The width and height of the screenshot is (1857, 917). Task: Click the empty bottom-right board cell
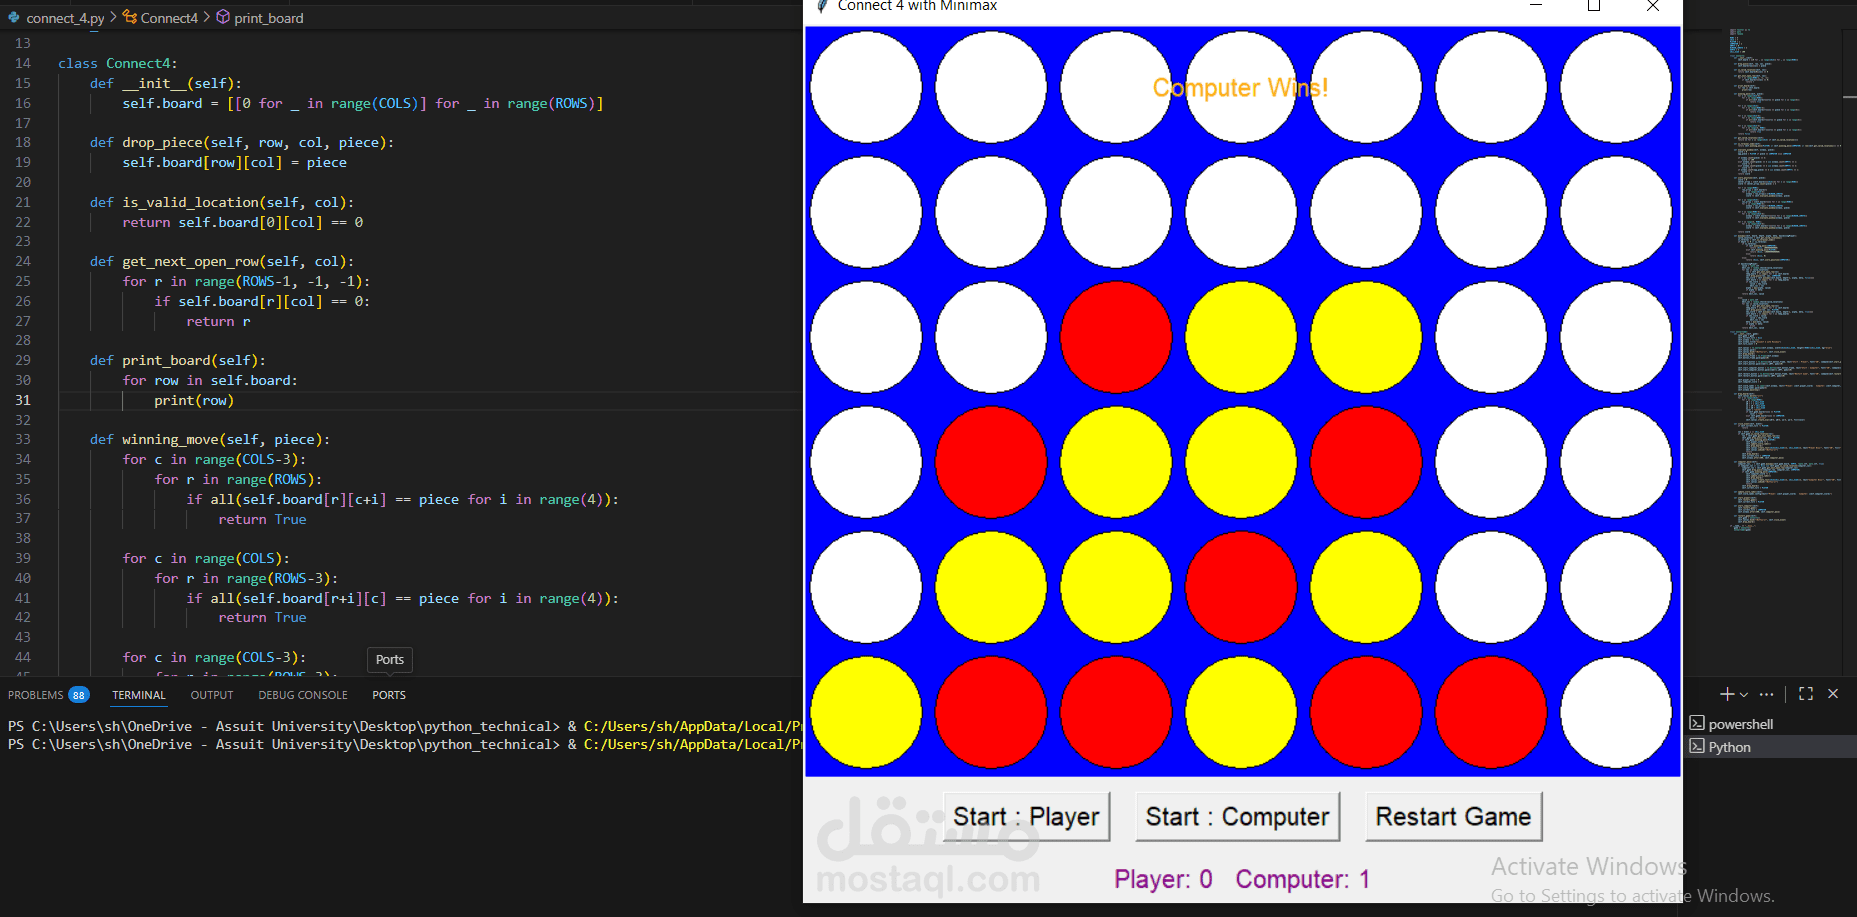coord(1615,712)
